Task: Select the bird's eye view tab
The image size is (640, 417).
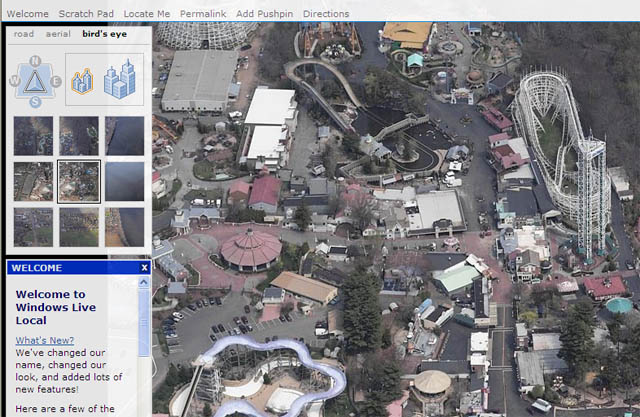Action: pyautogui.click(x=104, y=34)
